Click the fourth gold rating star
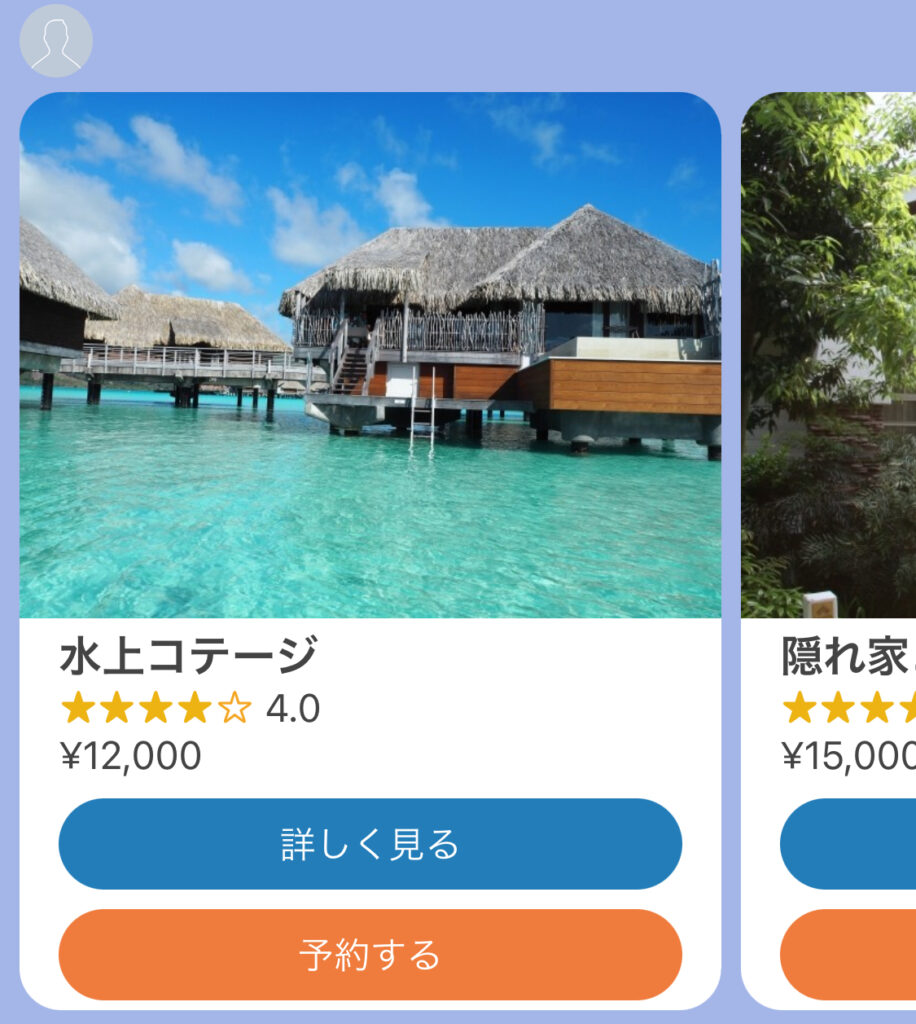This screenshot has height=1024, width=916. pos(195,708)
